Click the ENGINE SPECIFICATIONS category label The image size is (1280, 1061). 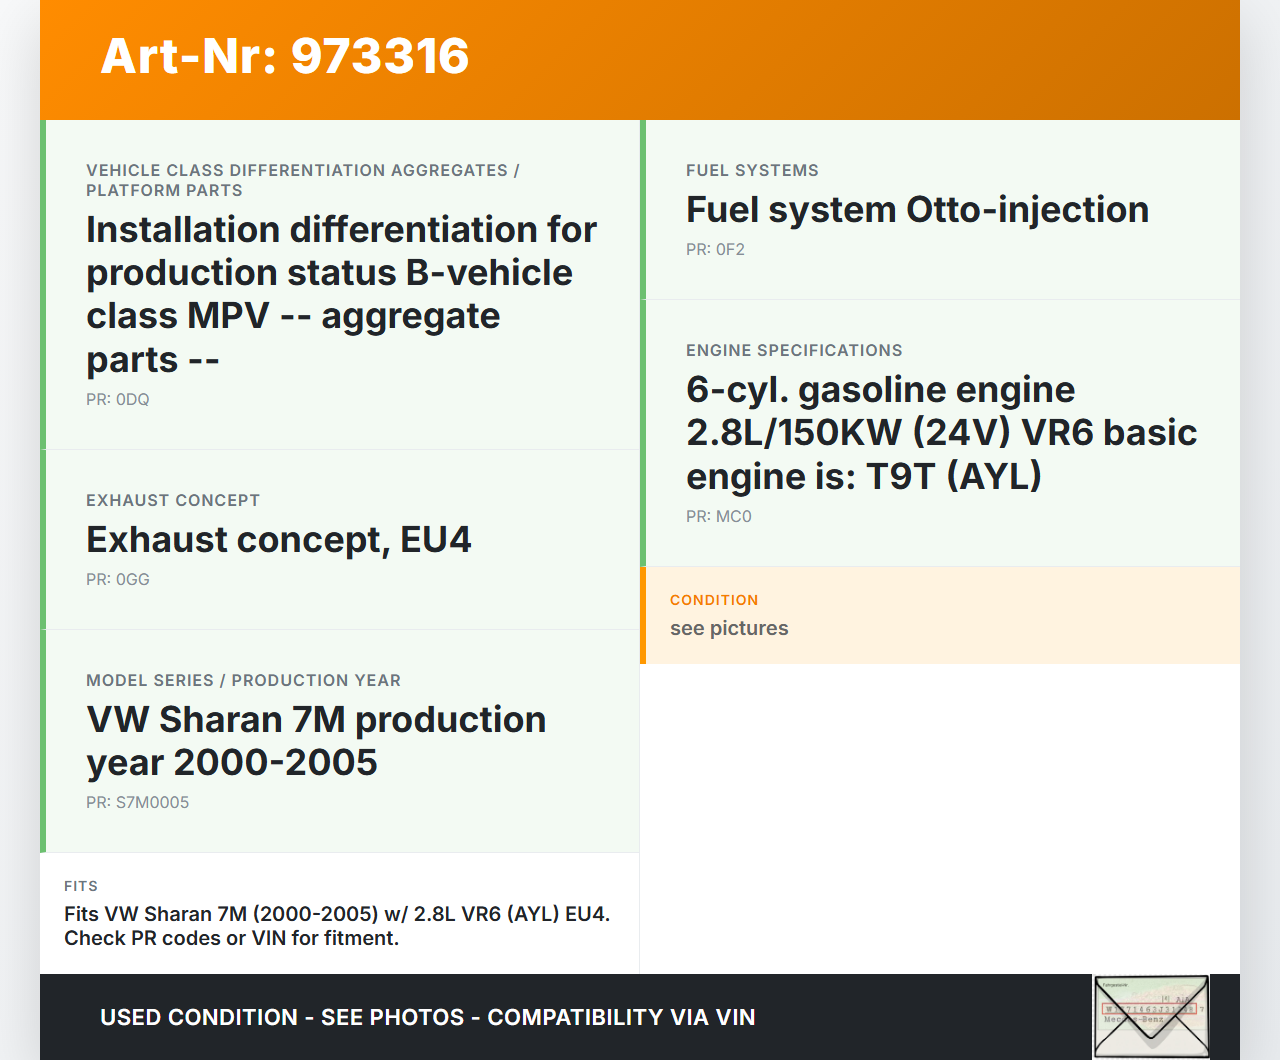794,351
